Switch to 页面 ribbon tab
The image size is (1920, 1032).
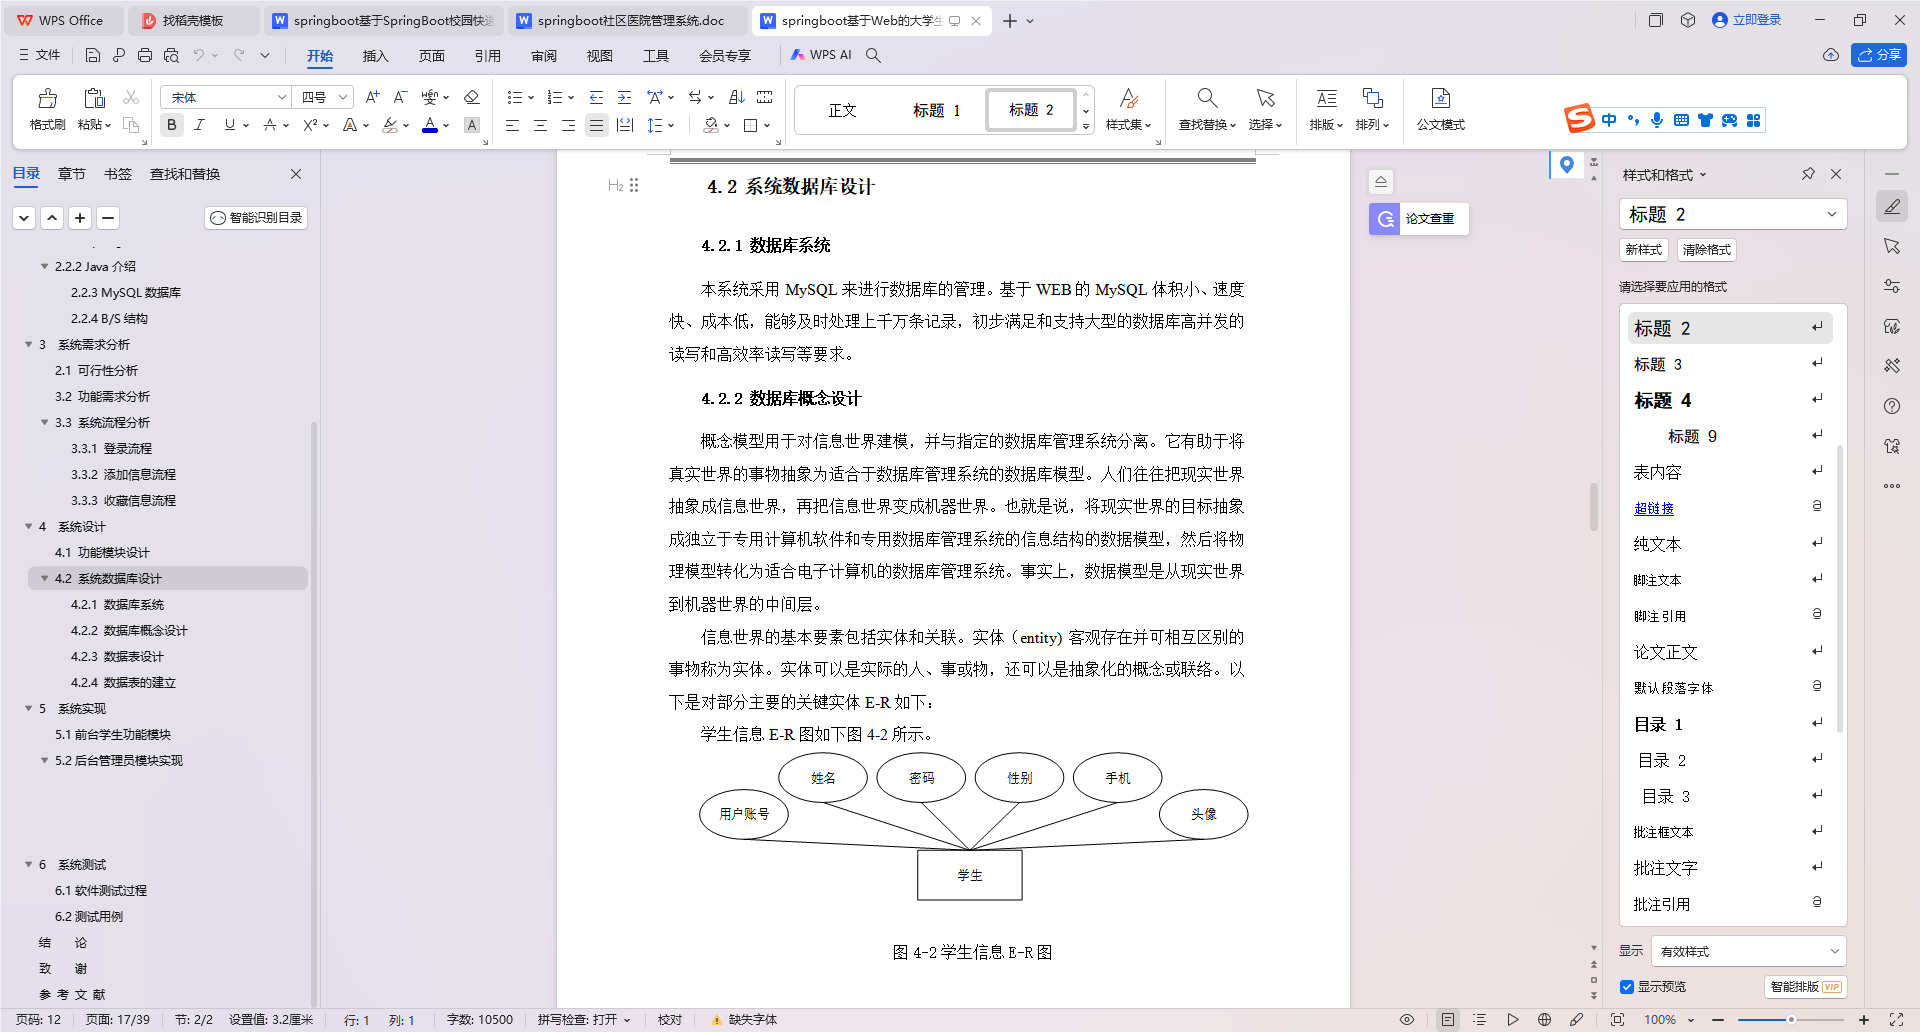(x=431, y=55)
